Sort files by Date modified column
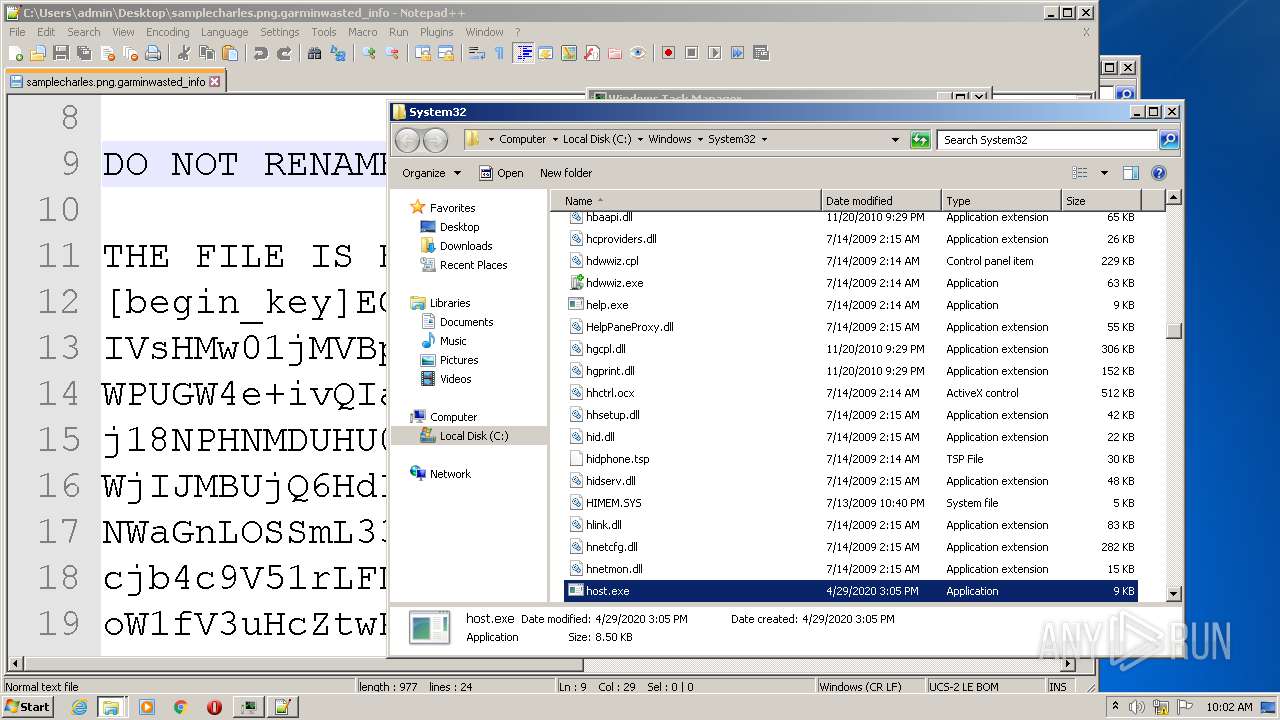Image resolution: width=1280 pixels, height=720 pixels. 881,201
